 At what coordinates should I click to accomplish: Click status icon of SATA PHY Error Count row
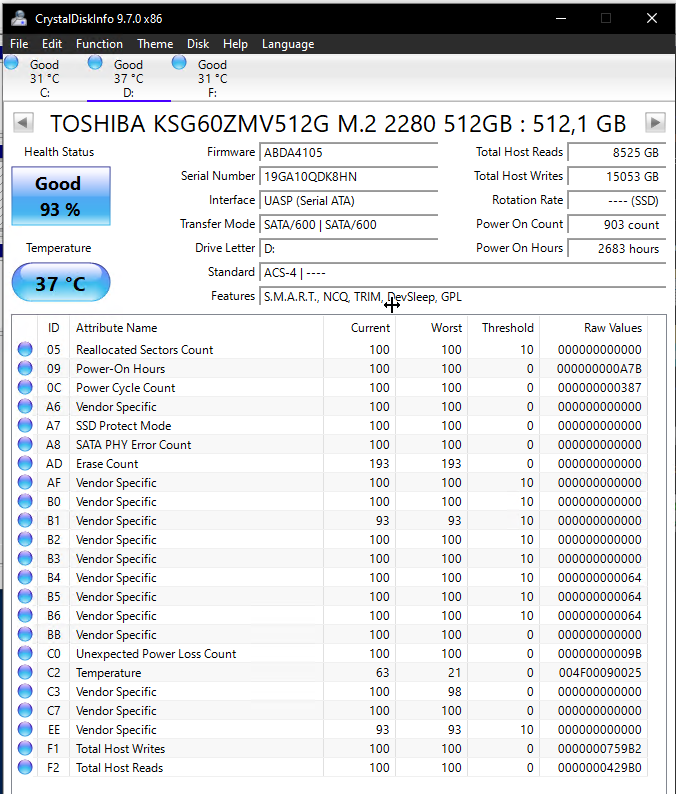point(25,444)
